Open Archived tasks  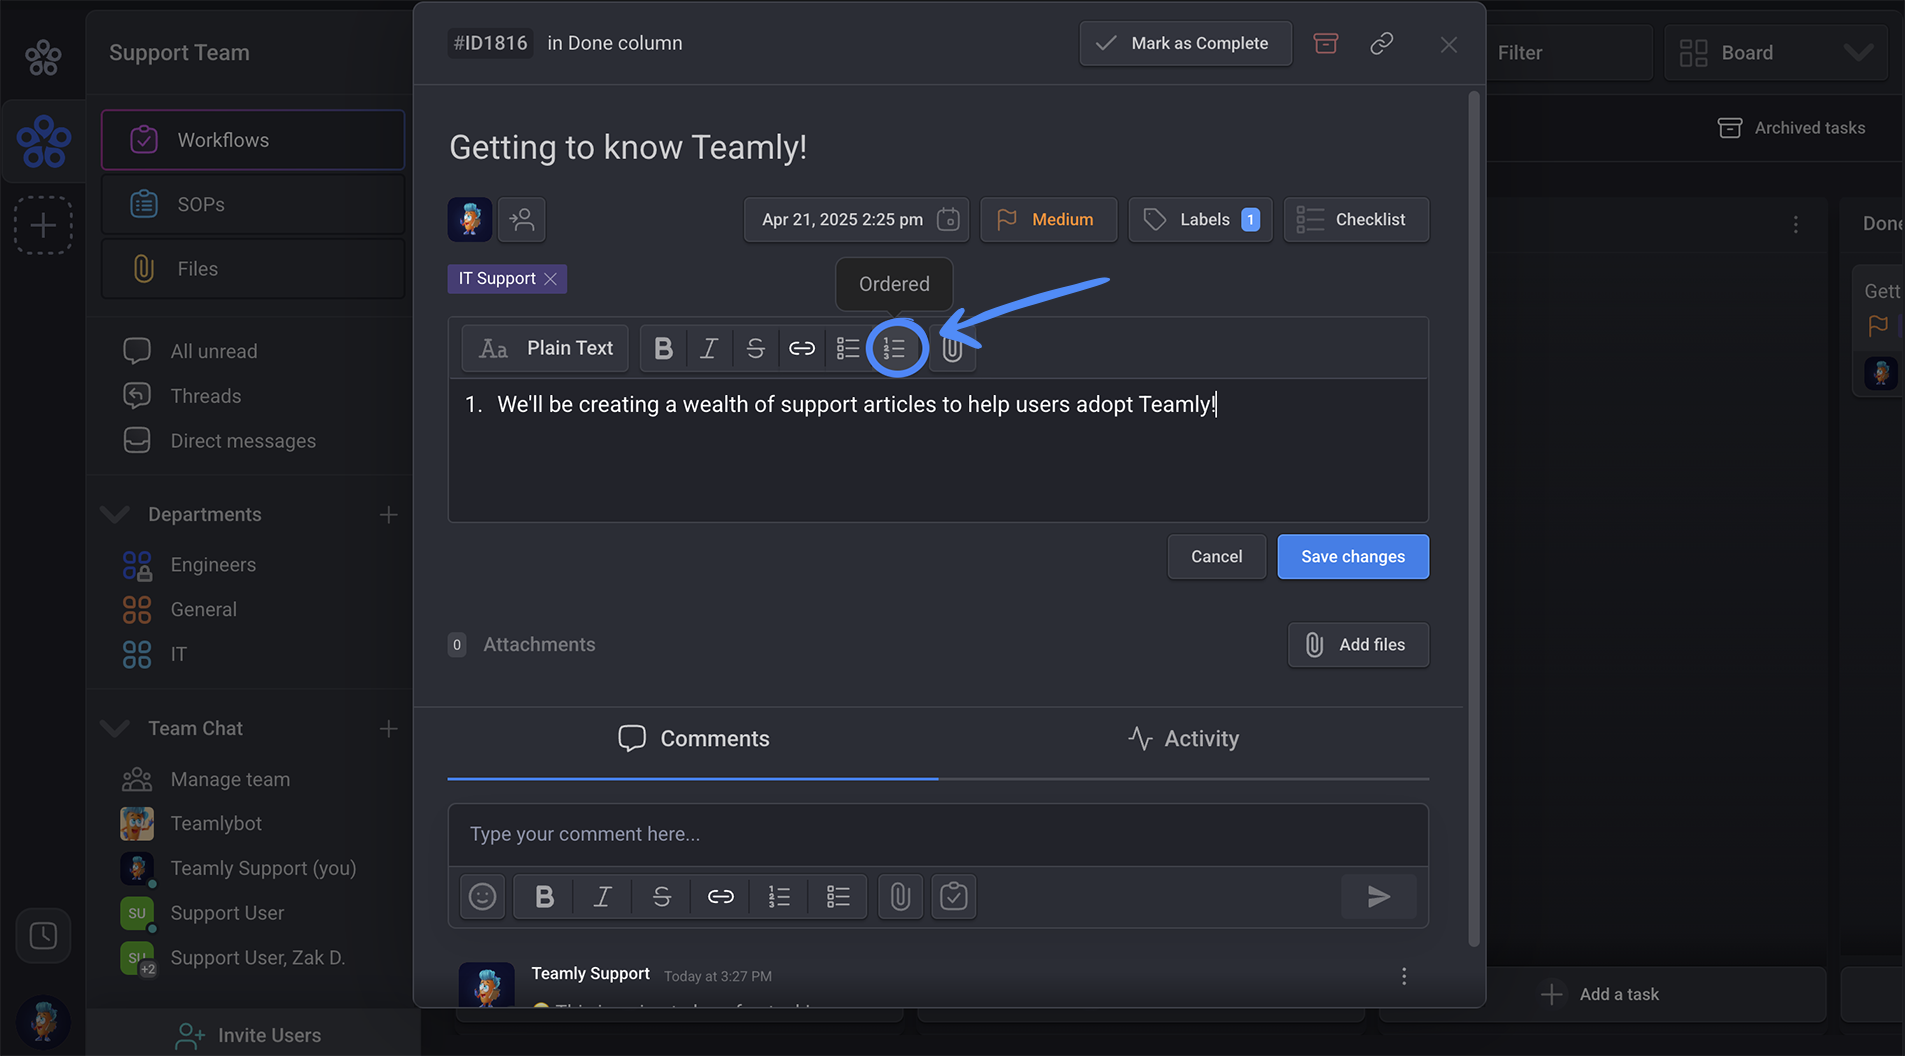[x=1791, y=128]
